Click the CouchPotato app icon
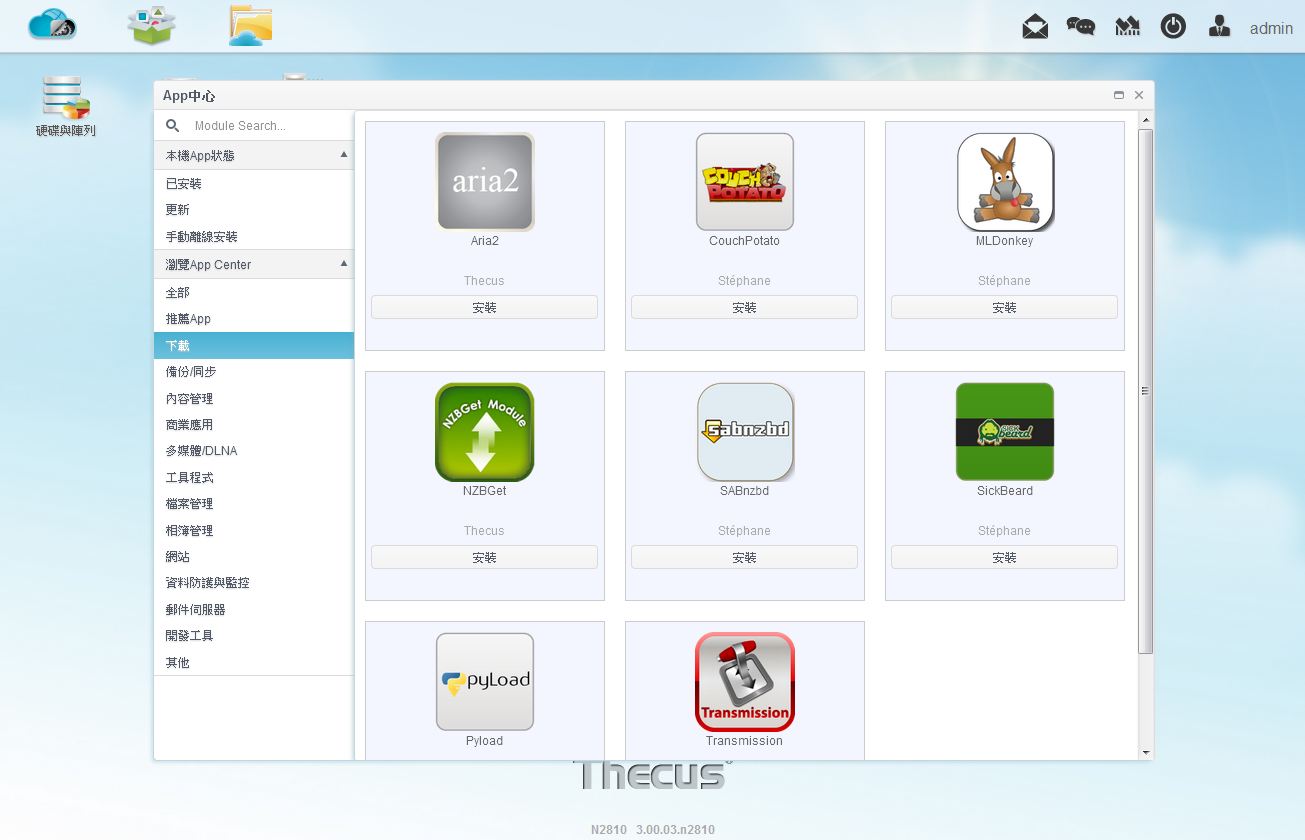1305x840 pixels. tap(745, 182)
